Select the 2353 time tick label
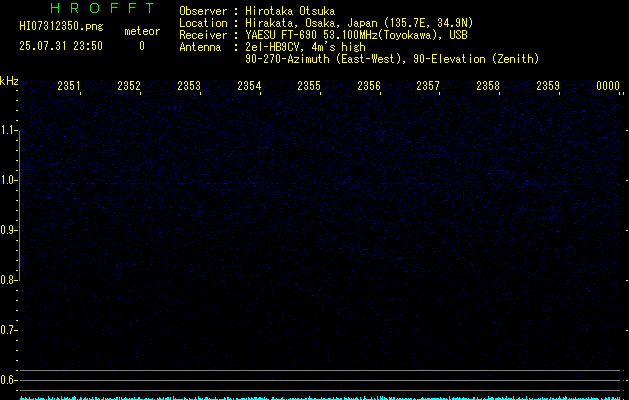The width and height of the screenshot is (629, 400). pos(189,87)
